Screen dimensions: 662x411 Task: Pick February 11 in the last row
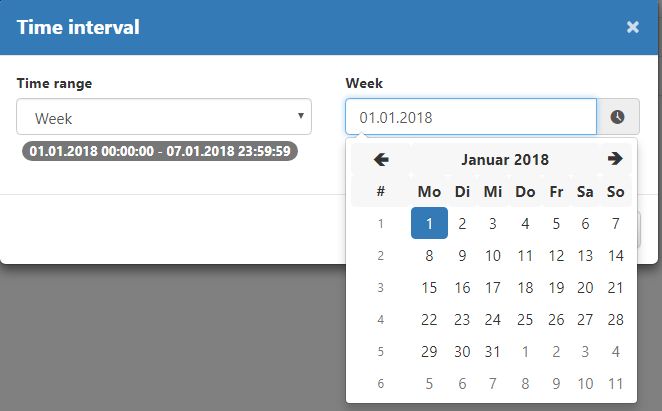616,384
